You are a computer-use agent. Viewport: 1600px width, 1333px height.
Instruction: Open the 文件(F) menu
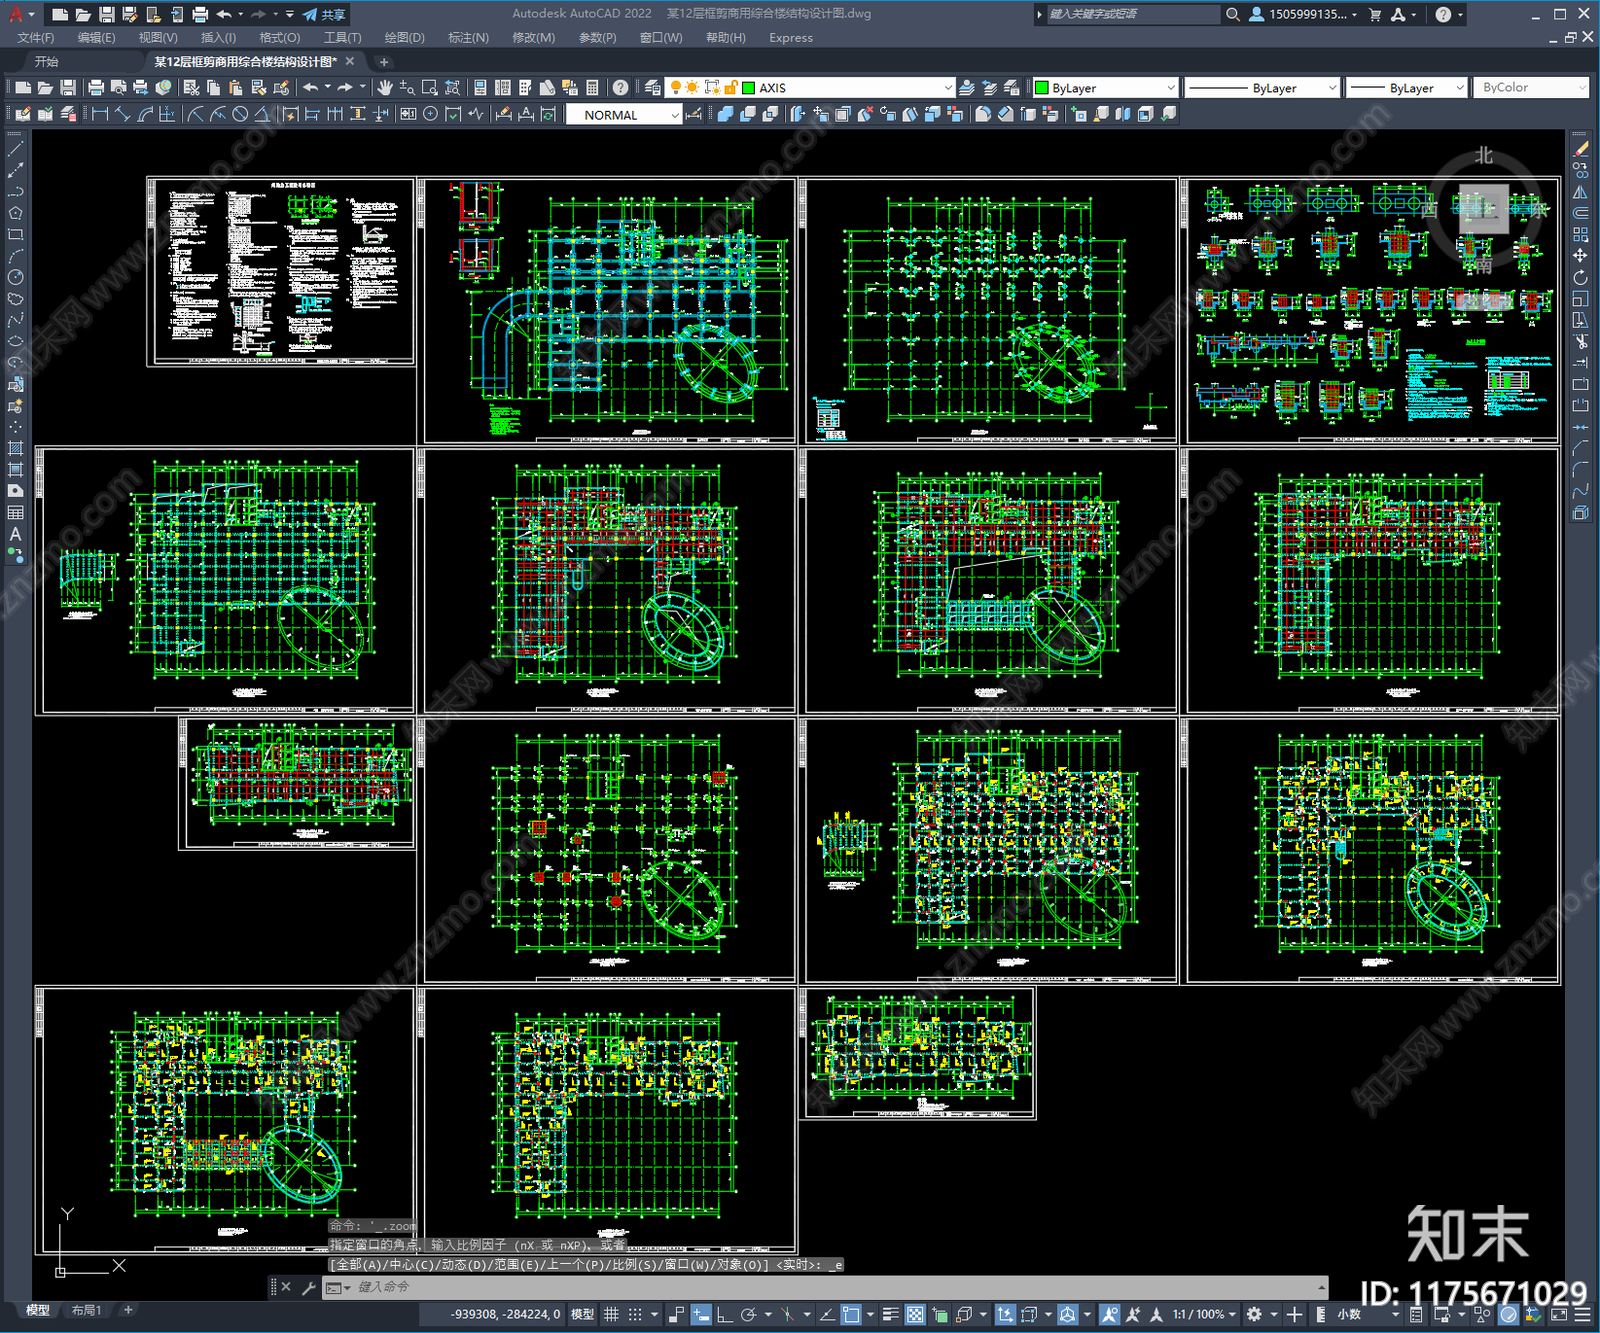click(x=36, y=38)
